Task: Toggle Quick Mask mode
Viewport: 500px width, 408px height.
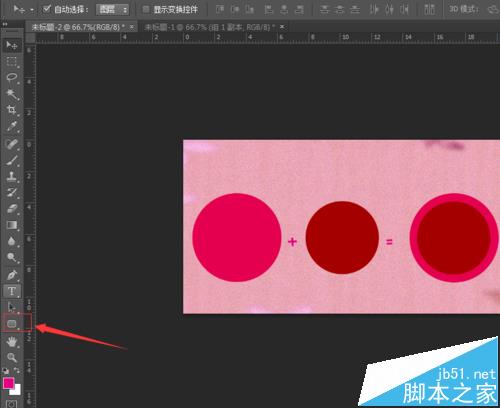Action: point(12,404)
